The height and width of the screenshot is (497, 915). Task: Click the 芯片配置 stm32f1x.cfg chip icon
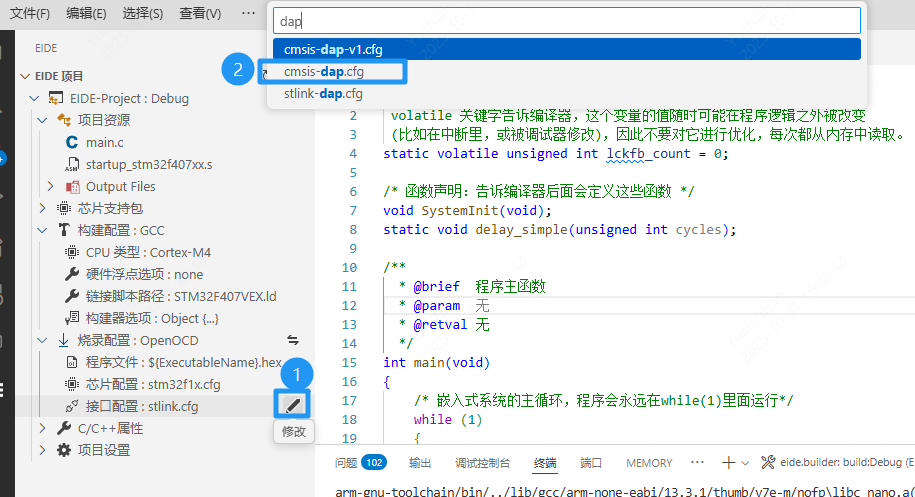[72, 384]
